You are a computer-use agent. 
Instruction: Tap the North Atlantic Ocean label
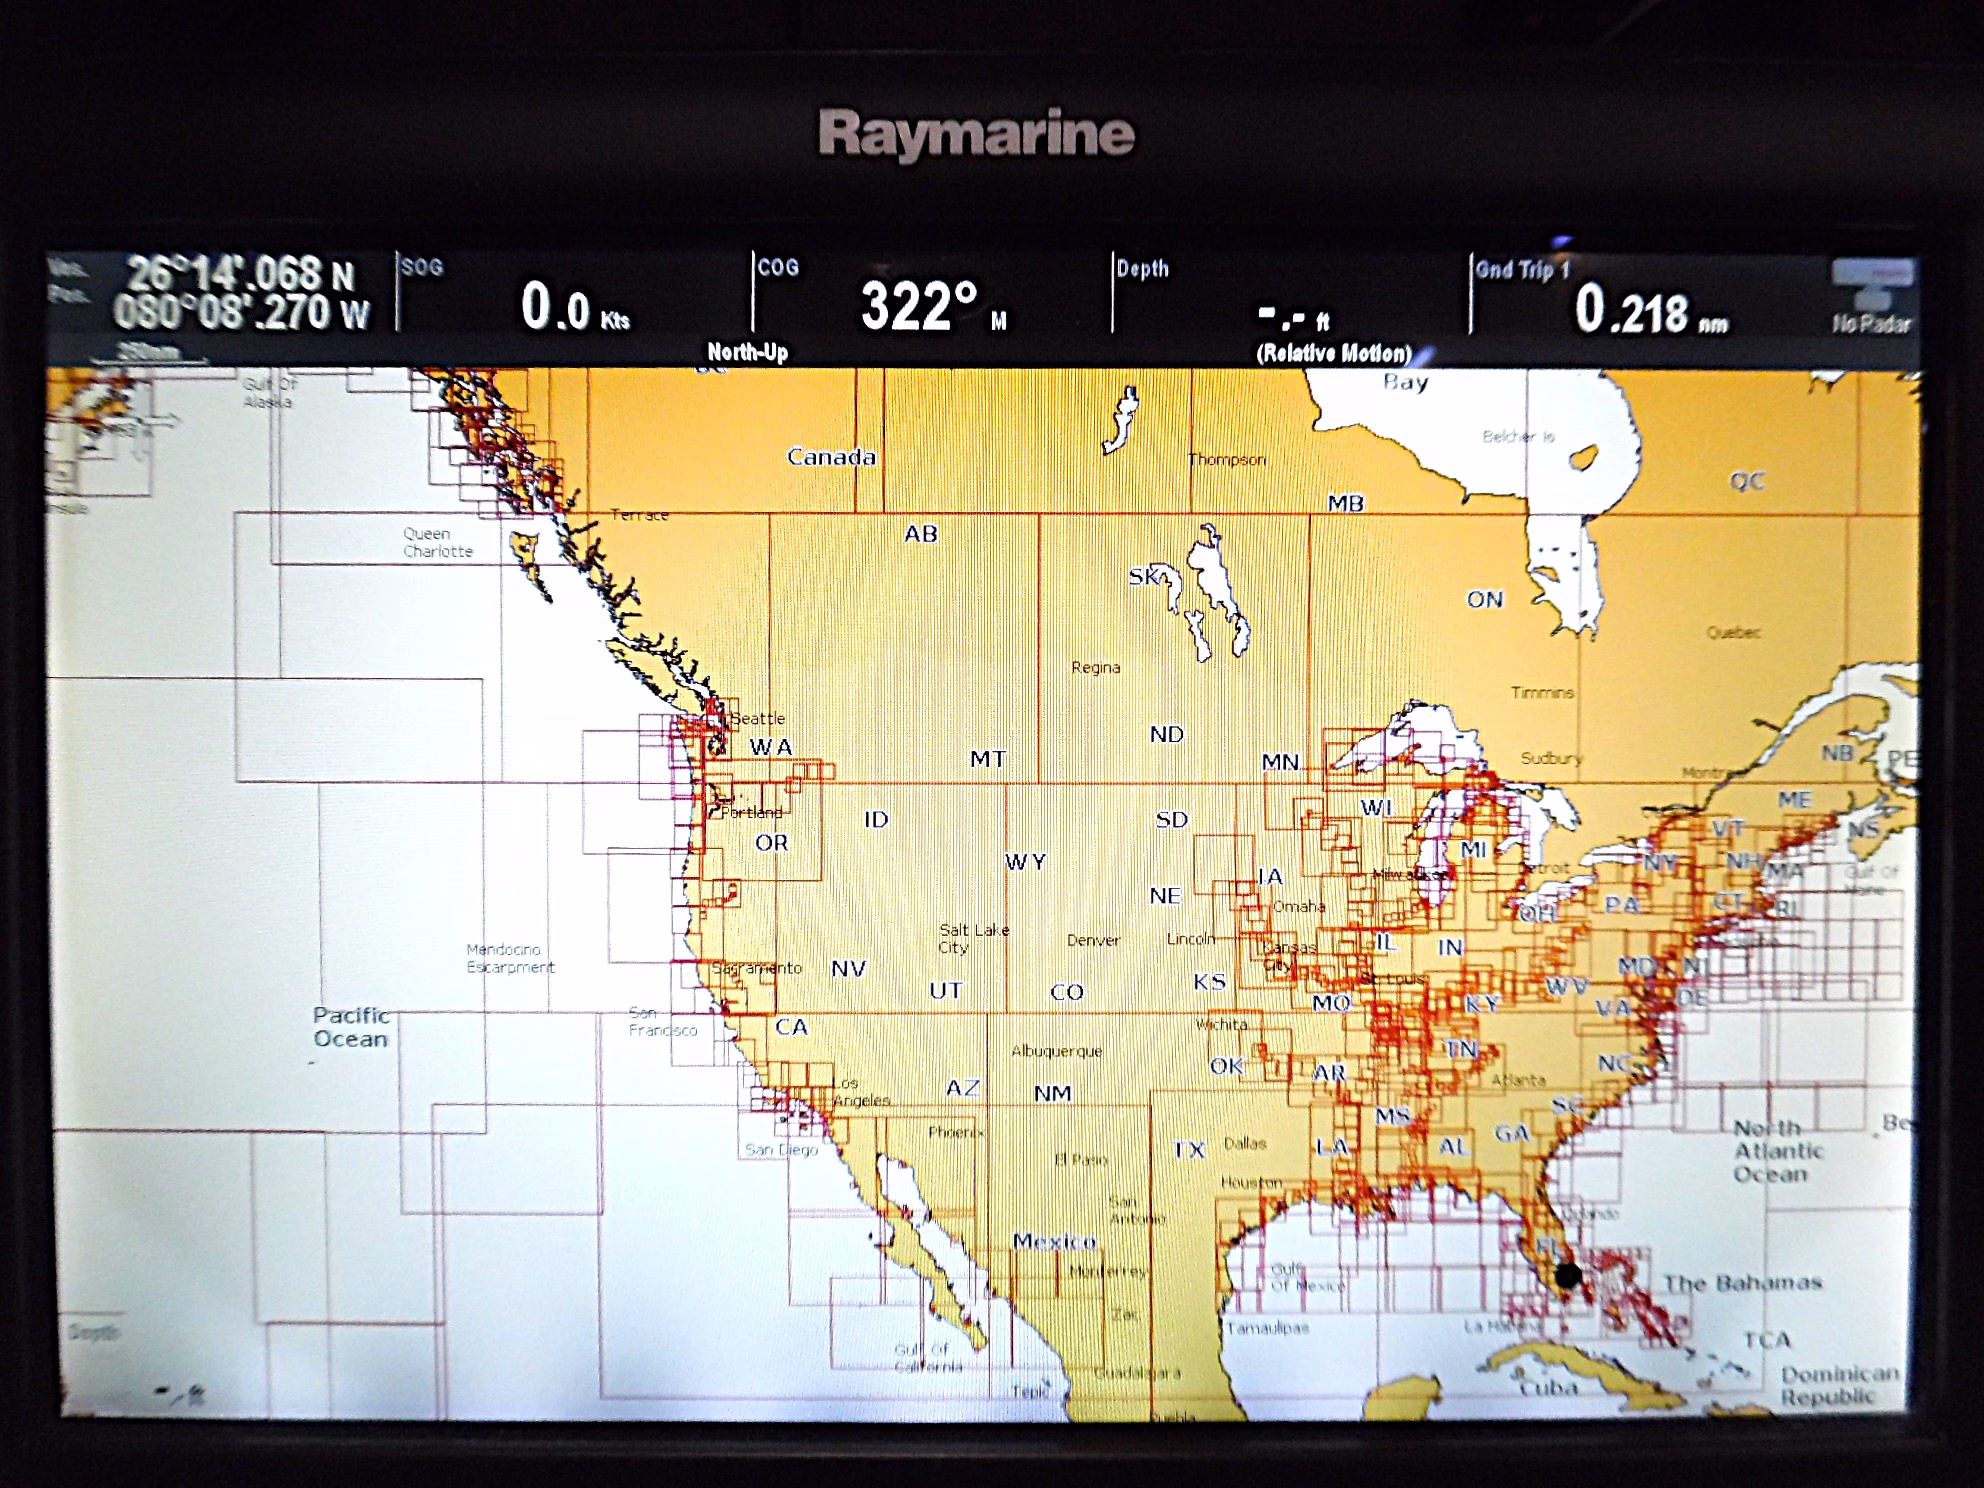click(x=1777, y=1150)
